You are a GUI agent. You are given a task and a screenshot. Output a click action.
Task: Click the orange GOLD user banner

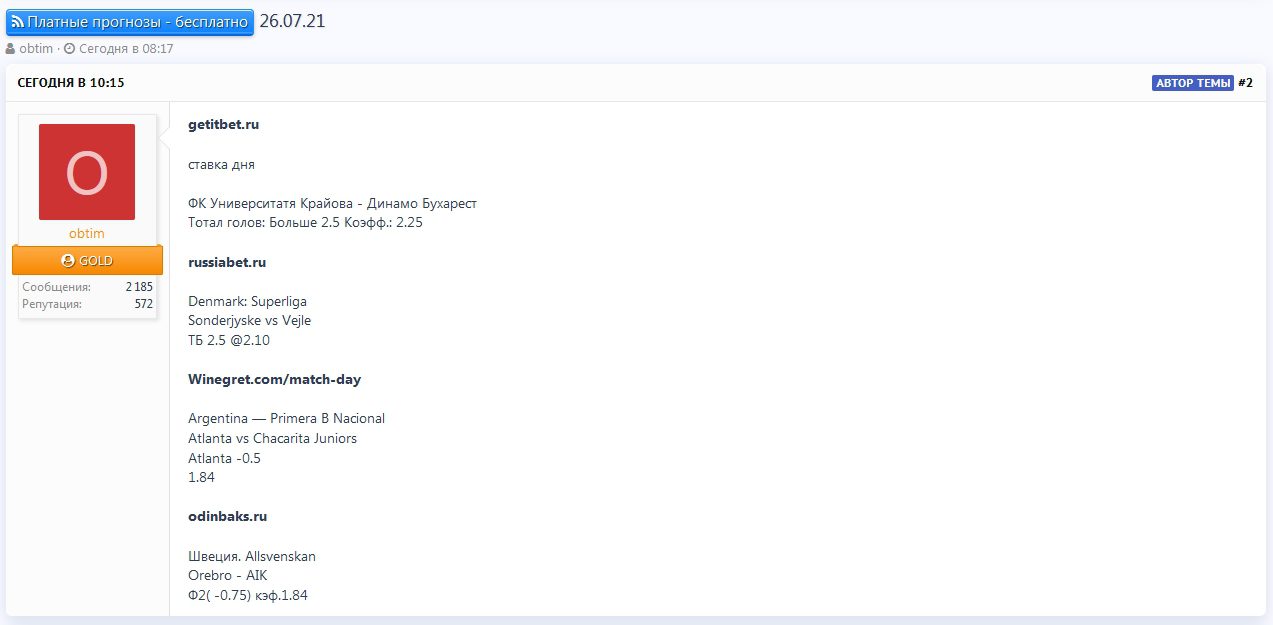pyautogui.click(x=87, y=260)
